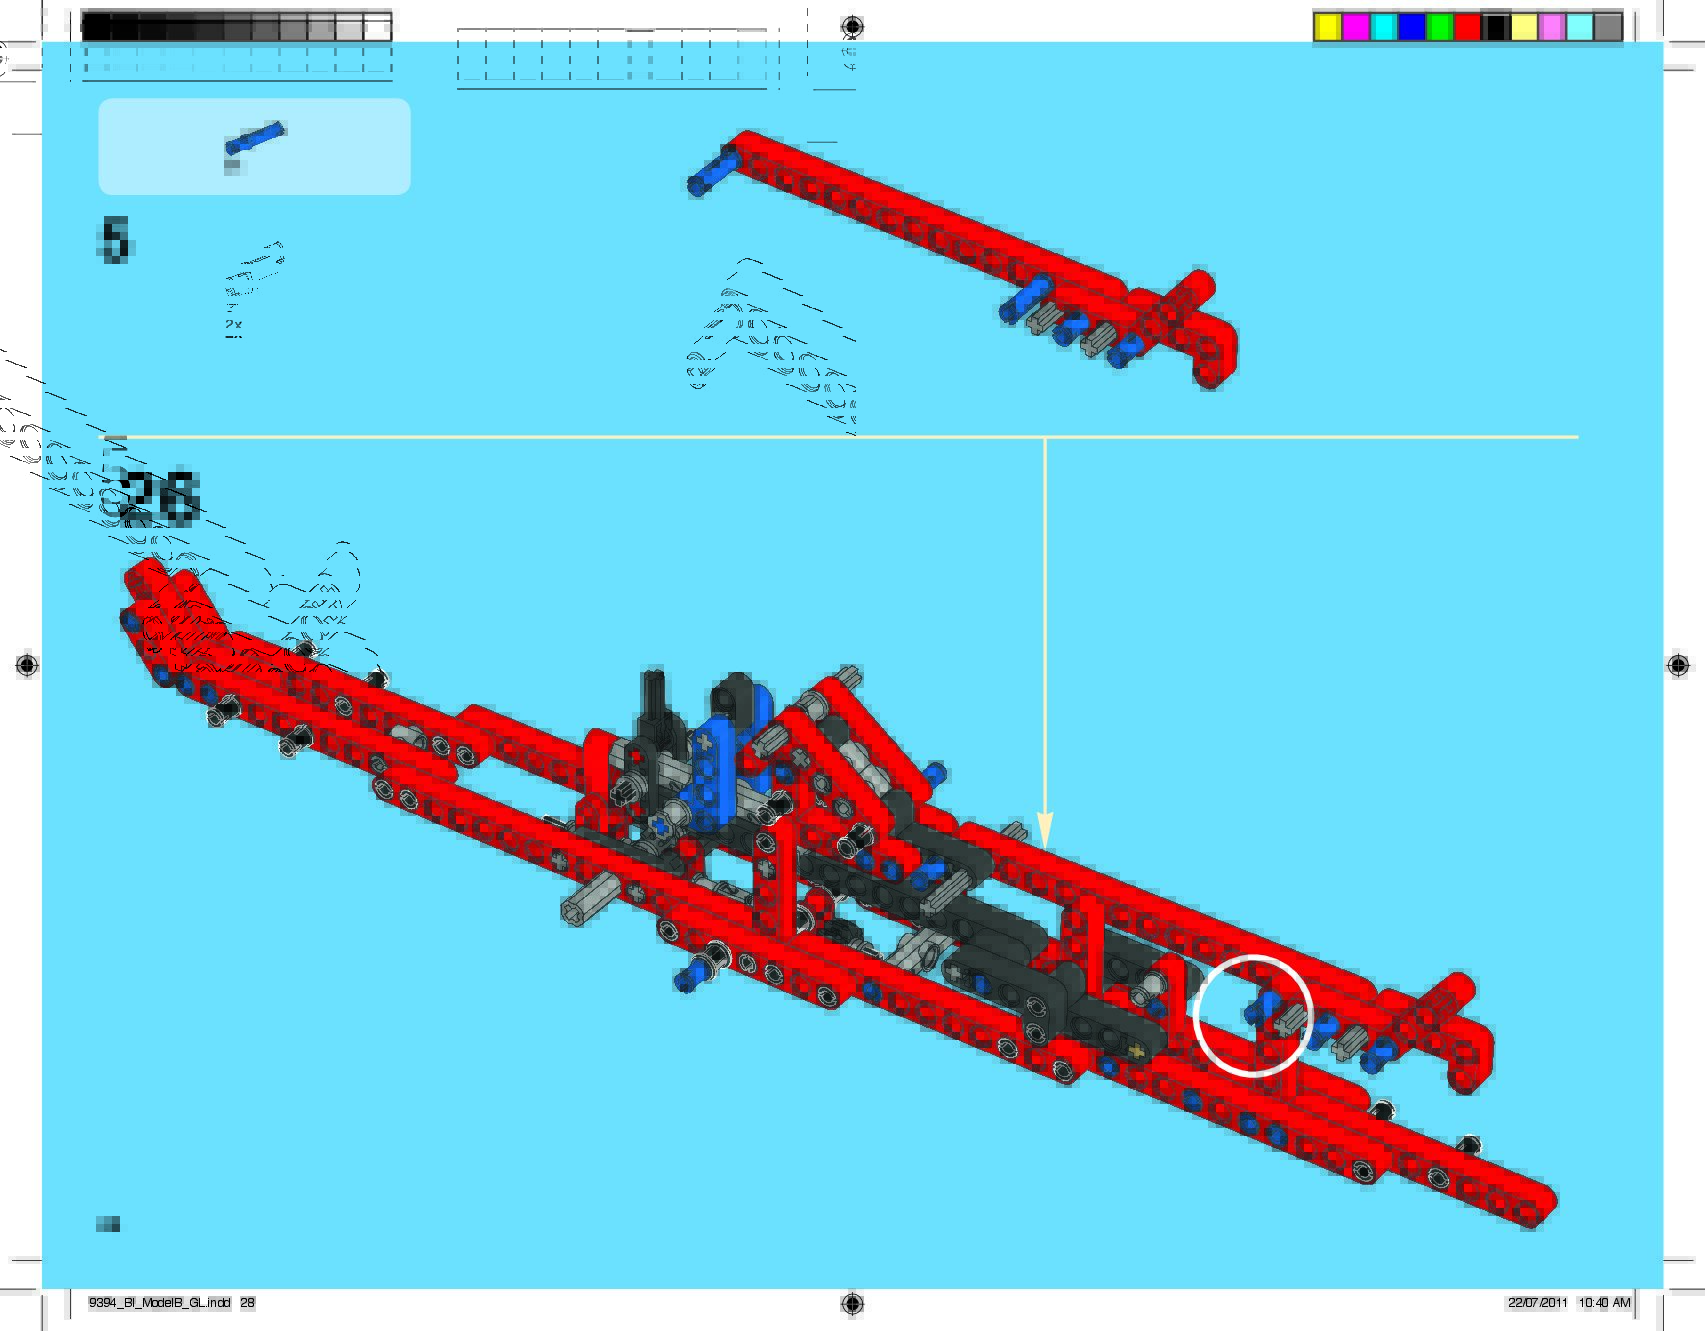Click the yellow swatch in the color bar
Image resolution: width=1705 pixels, height=1331 pixels.
pos(1327,27)
